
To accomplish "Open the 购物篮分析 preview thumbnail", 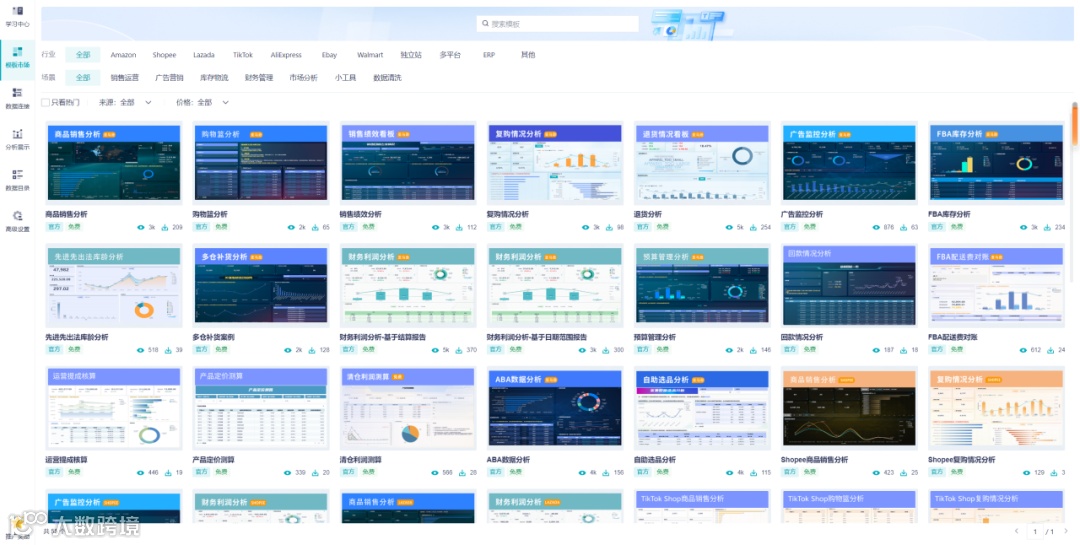I will point(260,163).
